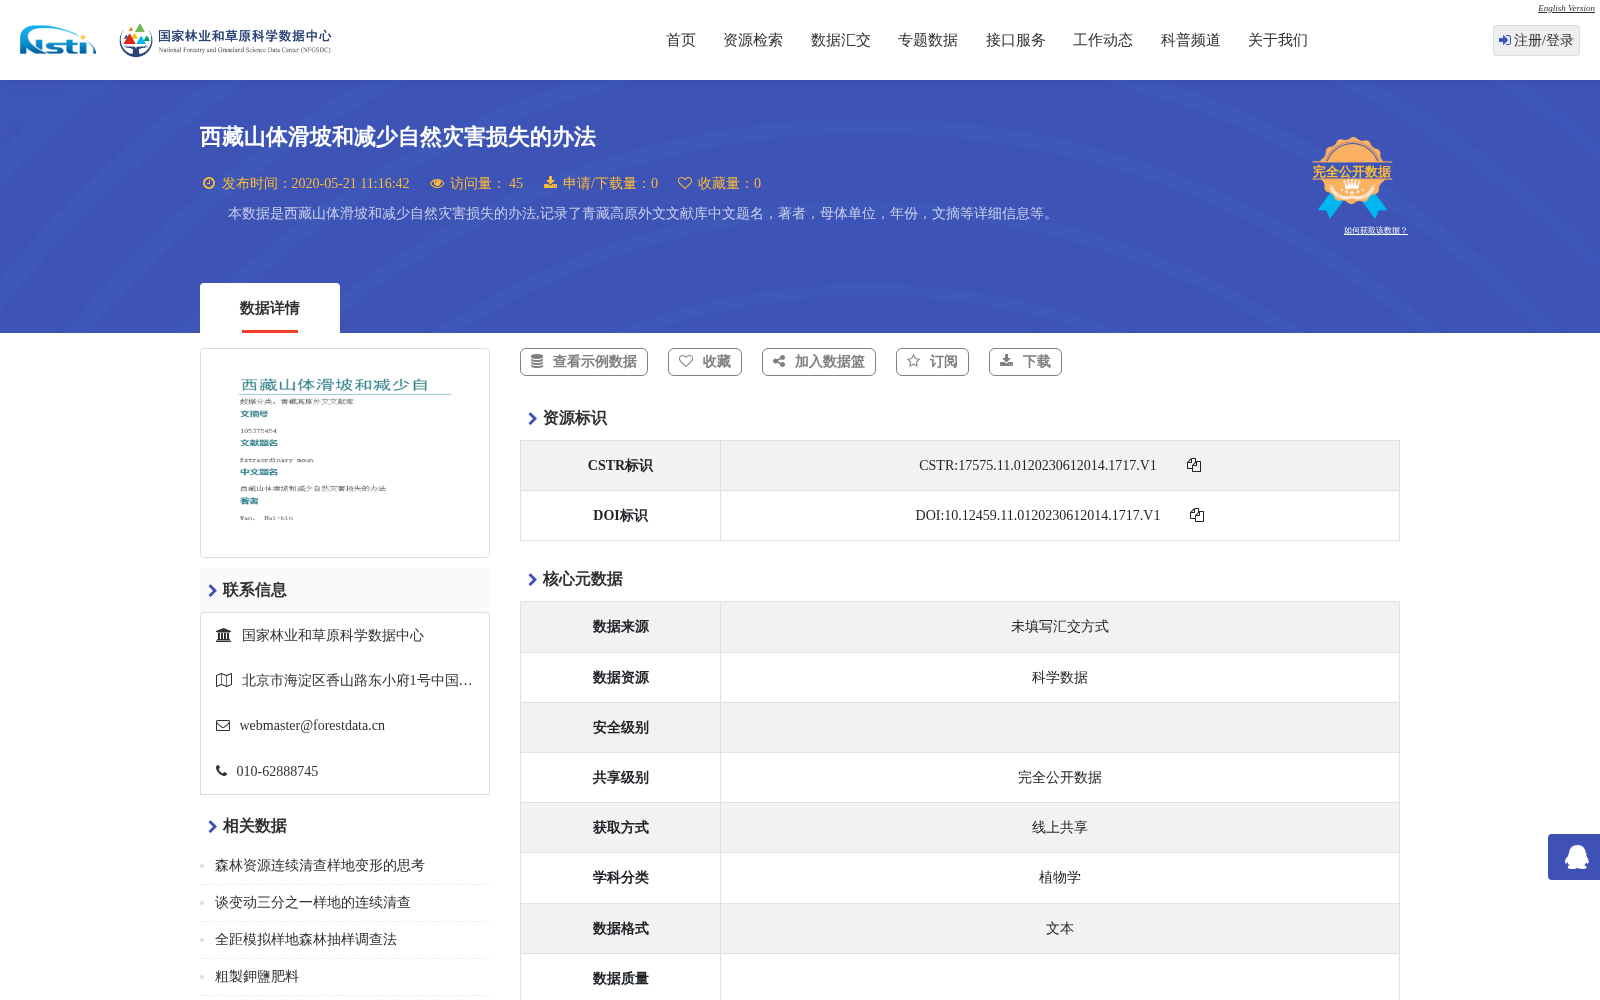The image size is (1600, 1000).
Task: Switch to English Version link
Action: pyautogui.click(x=1566, y=8)
